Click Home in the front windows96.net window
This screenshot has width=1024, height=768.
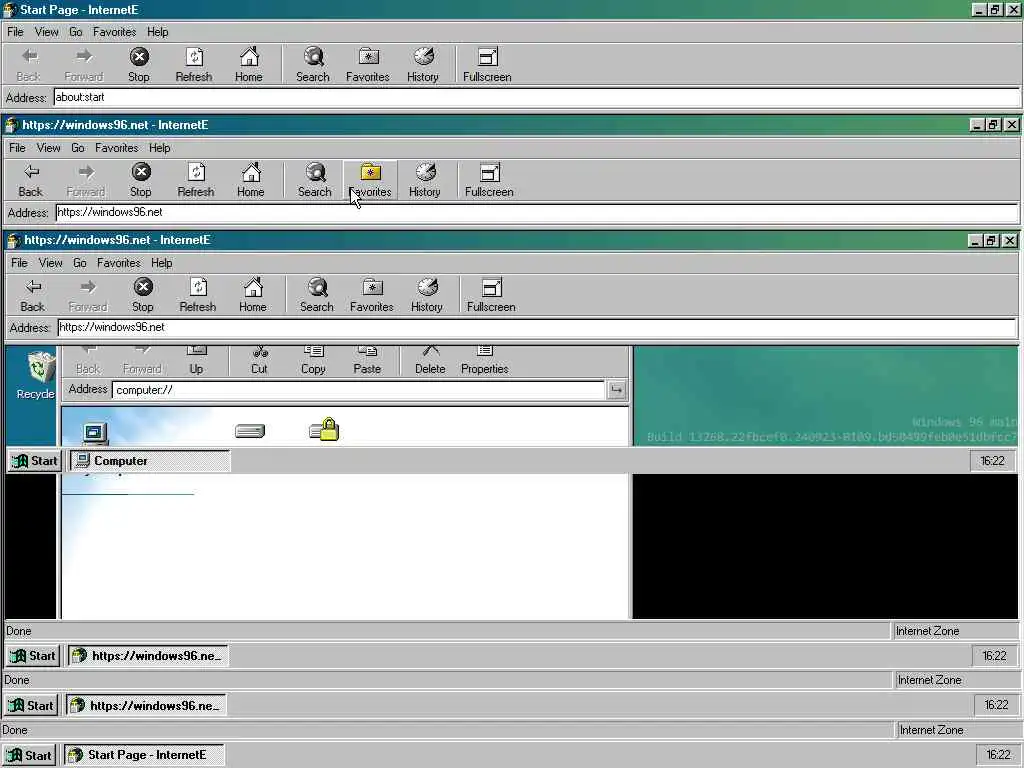point(253,295)
